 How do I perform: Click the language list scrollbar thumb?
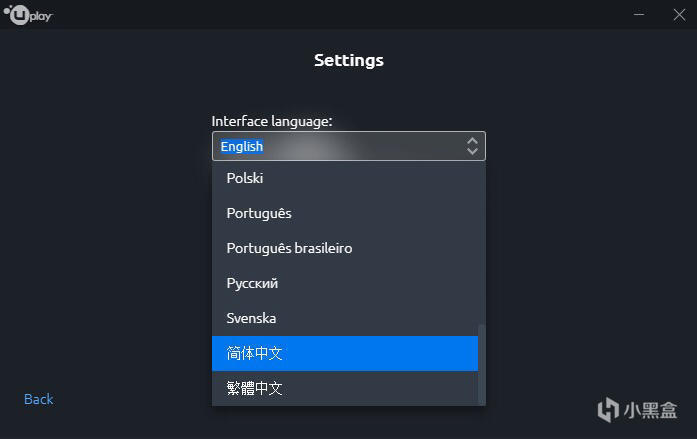(482, 362)
